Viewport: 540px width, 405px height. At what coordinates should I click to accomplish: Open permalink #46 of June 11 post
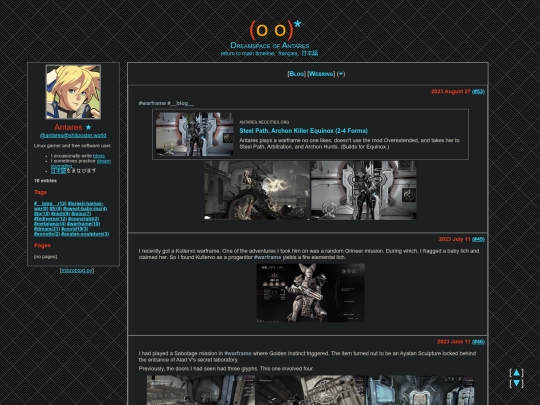click(478, 342)
